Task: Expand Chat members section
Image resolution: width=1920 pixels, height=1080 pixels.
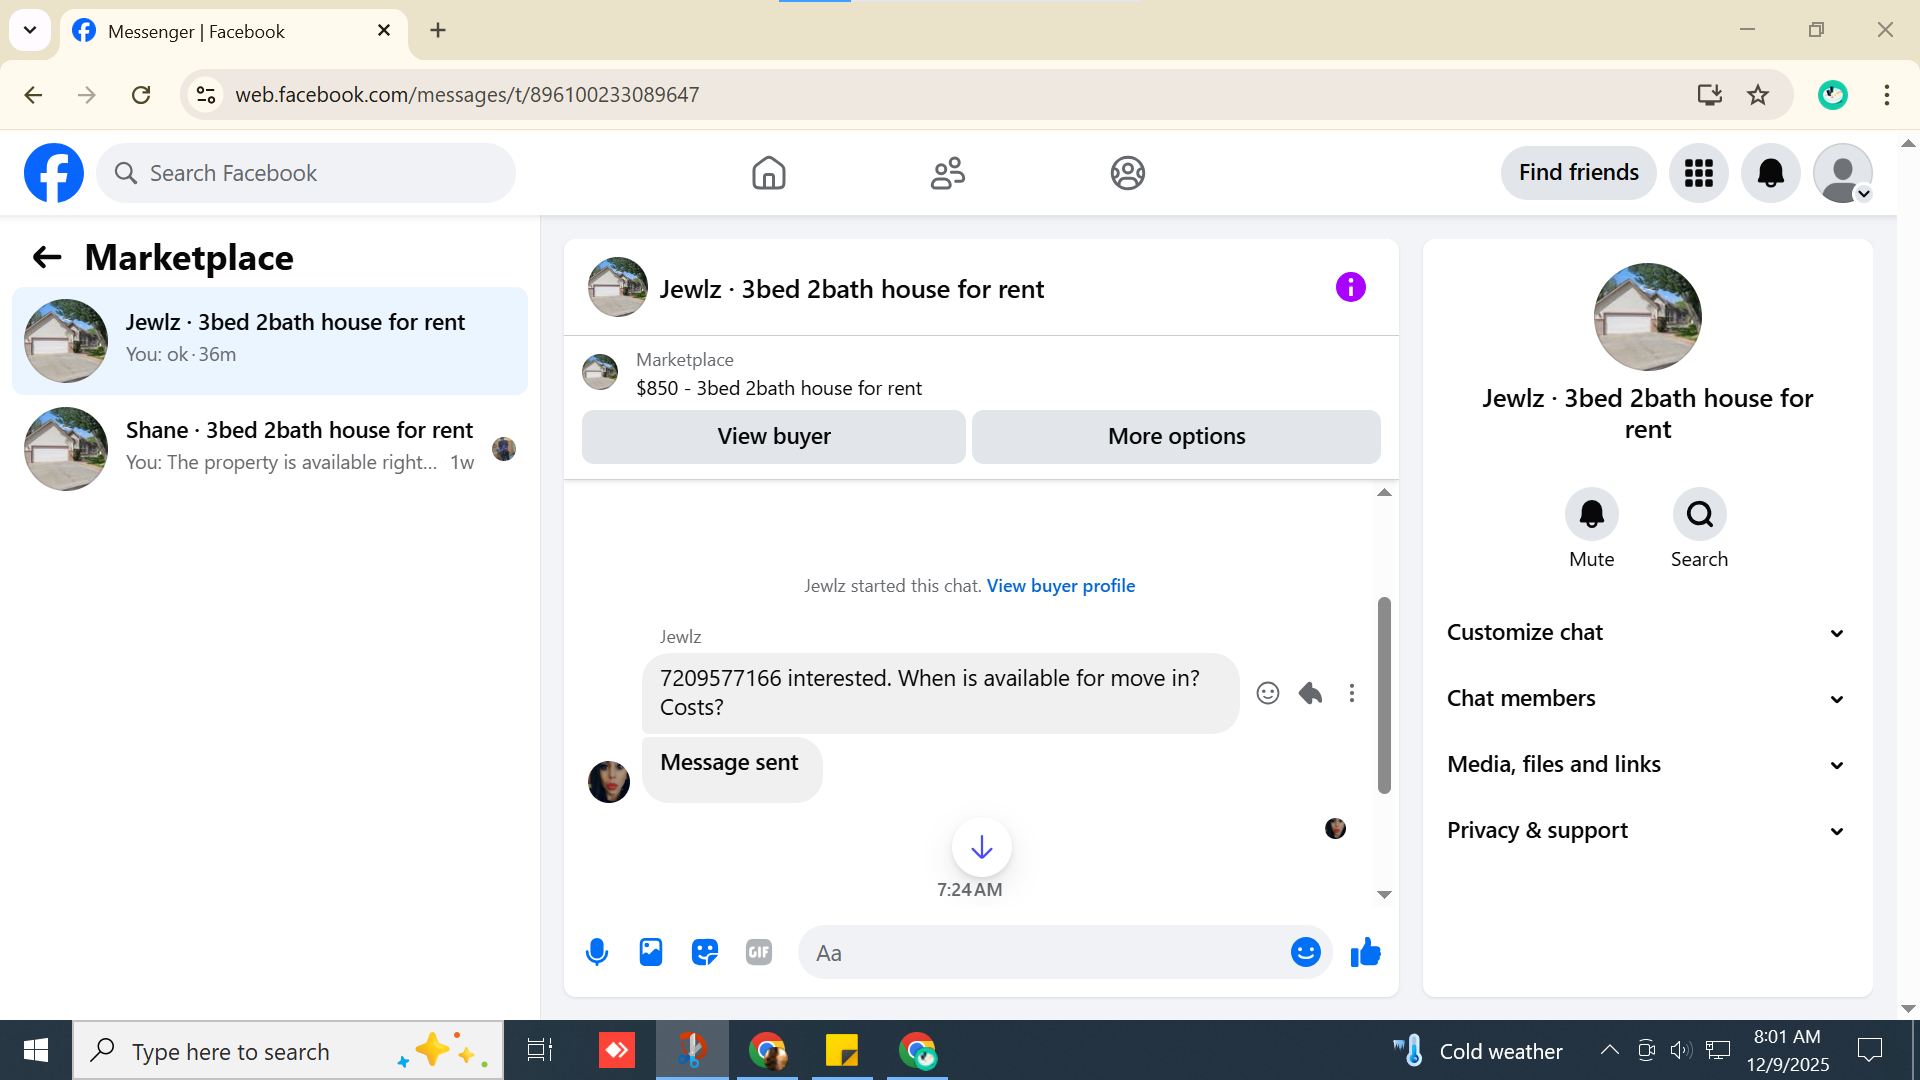Action: (1646, 699)
